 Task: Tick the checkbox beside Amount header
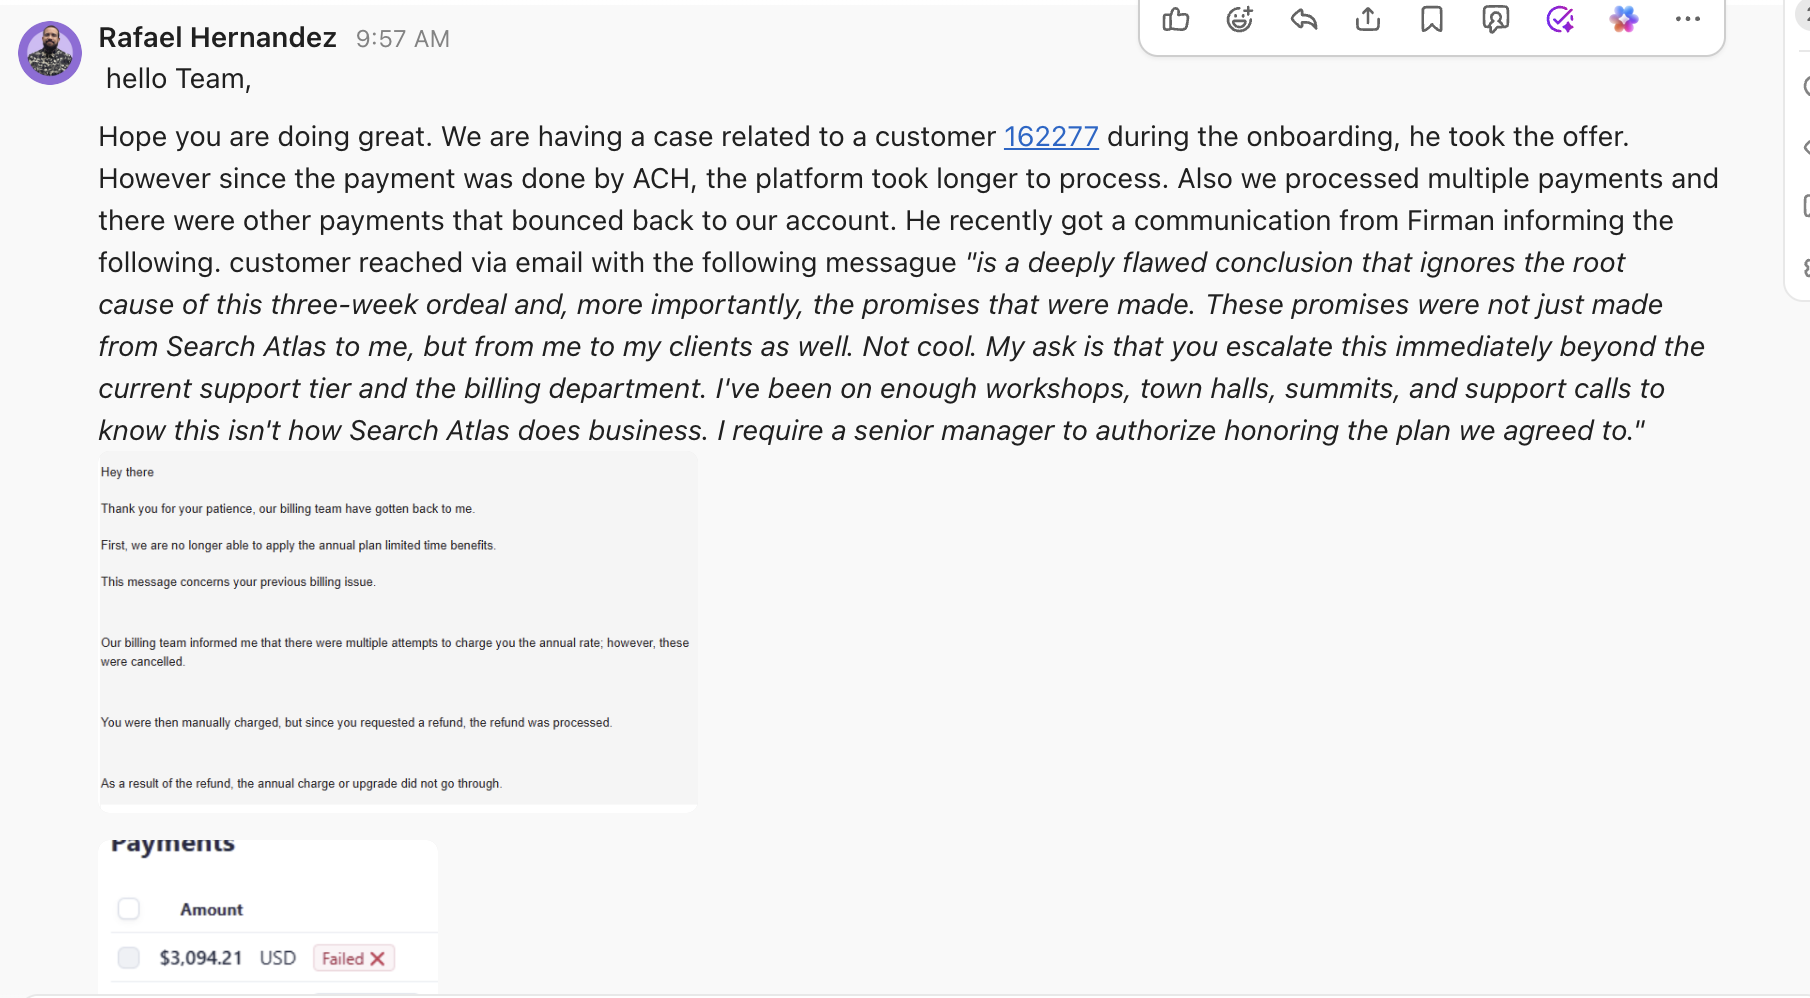(129, 909)
